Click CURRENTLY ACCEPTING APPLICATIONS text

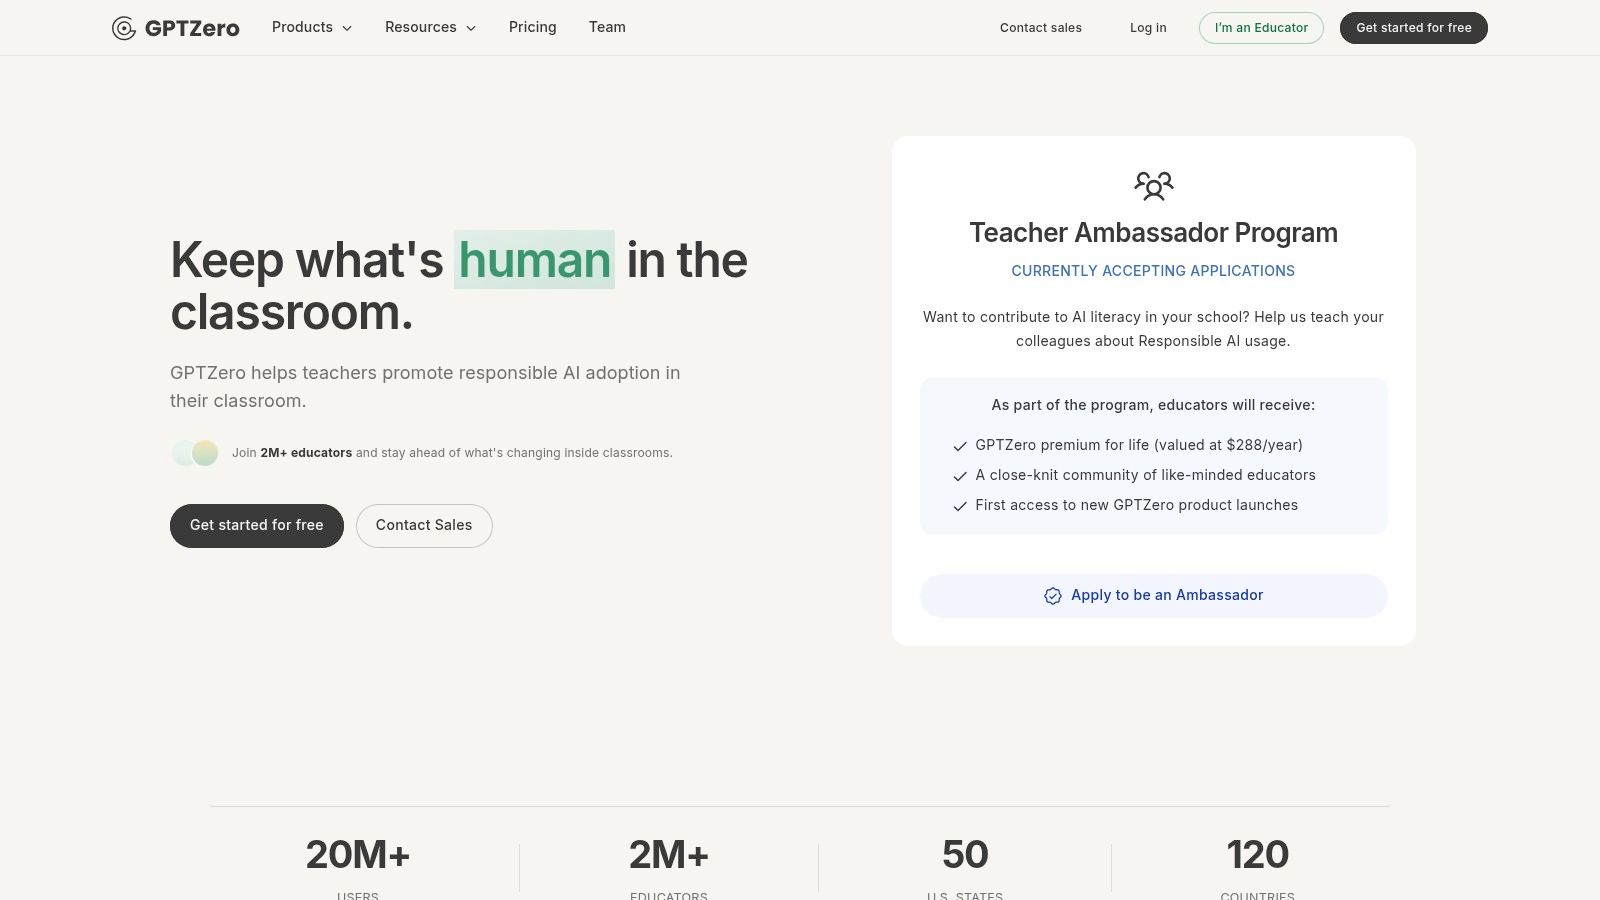tap(1153, 271)
